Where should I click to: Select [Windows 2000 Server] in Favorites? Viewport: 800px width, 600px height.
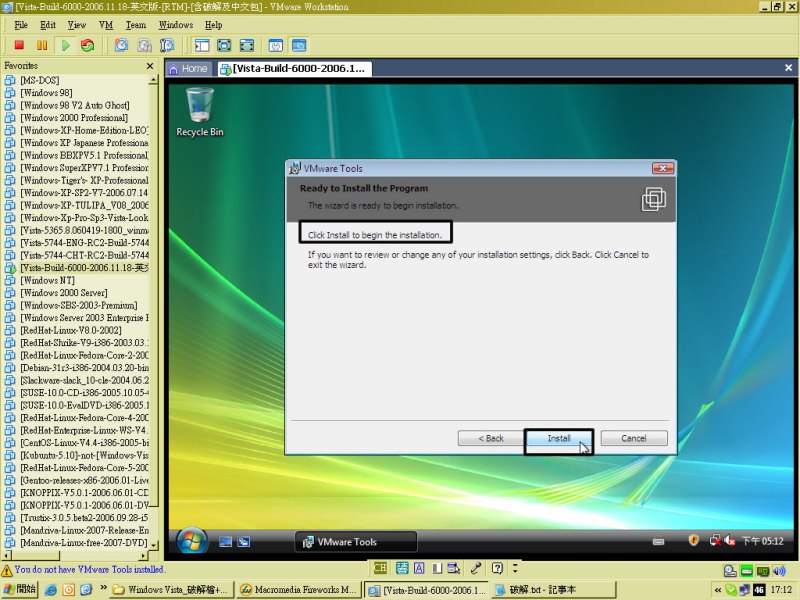tap(64, 293)
